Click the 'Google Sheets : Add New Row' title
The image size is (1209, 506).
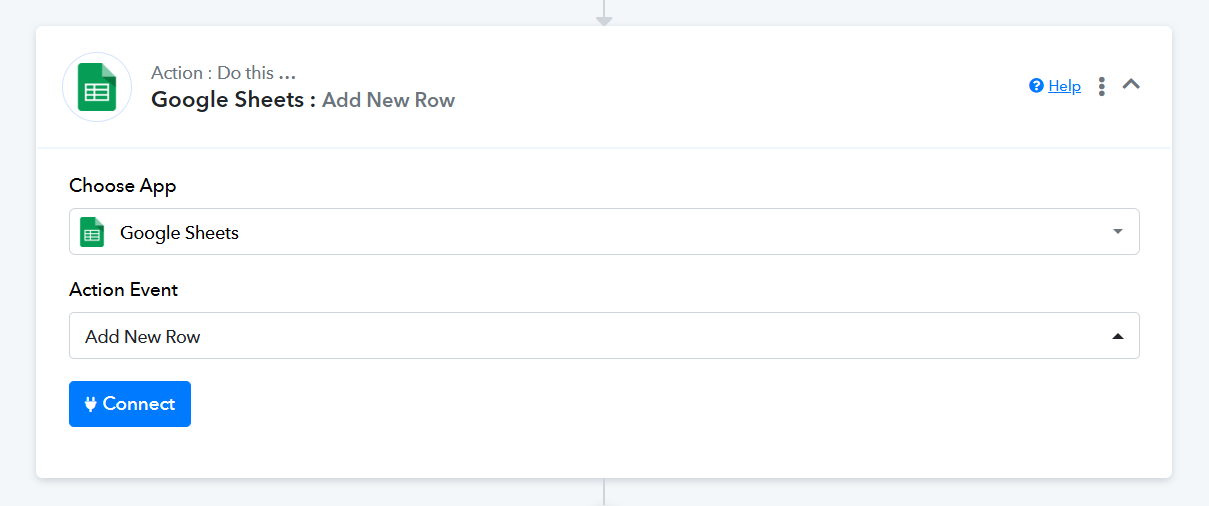point(303,100)
